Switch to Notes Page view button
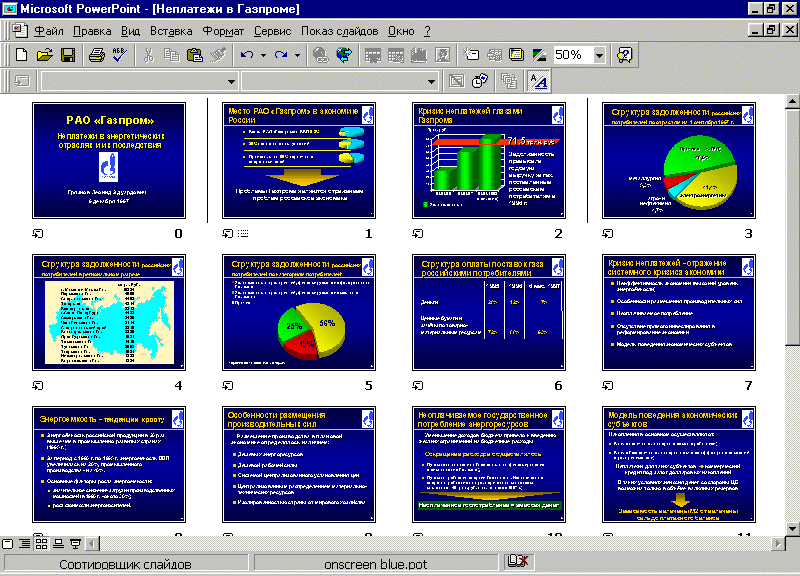The image size is (800, 576). [x=59, y=544]
